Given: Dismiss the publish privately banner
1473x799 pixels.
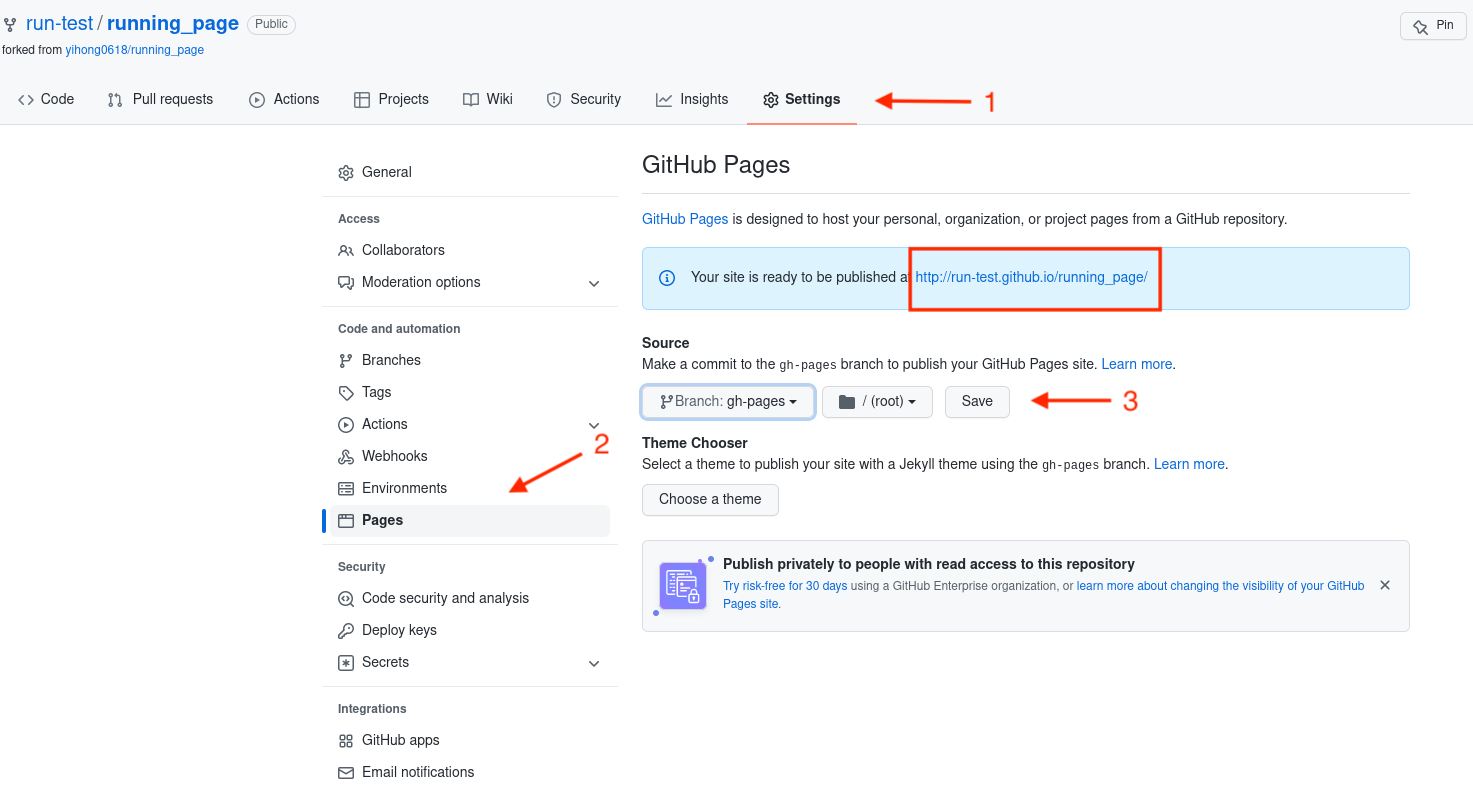Looking at the screenshot, I should tap(1385, 585).
